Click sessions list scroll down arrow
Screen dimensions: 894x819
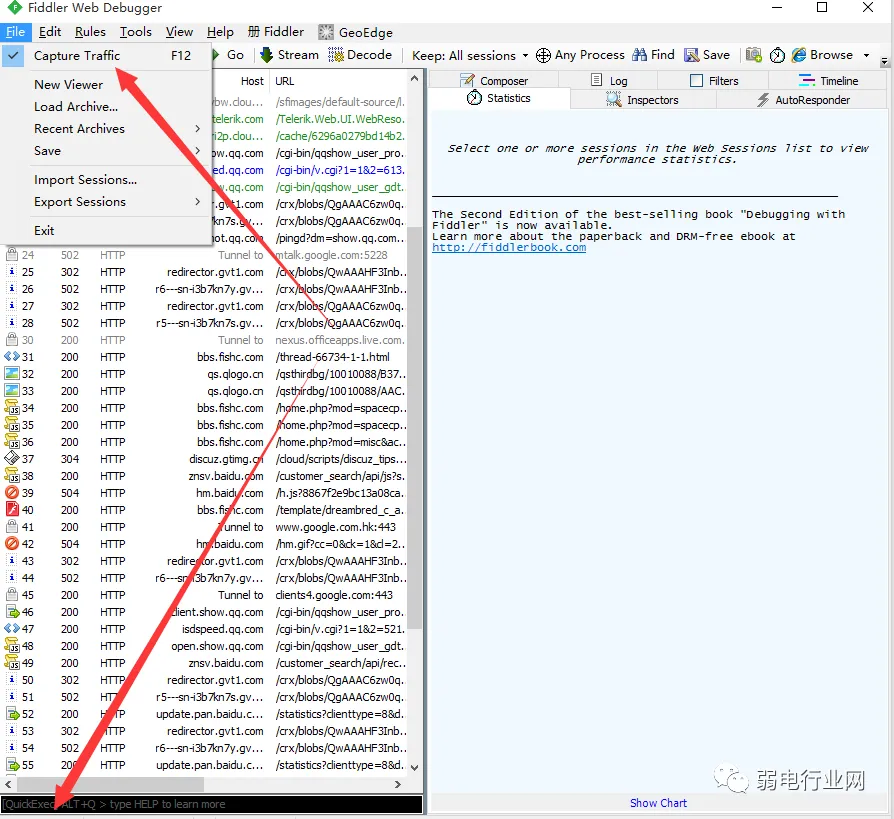tap(415, 768)
